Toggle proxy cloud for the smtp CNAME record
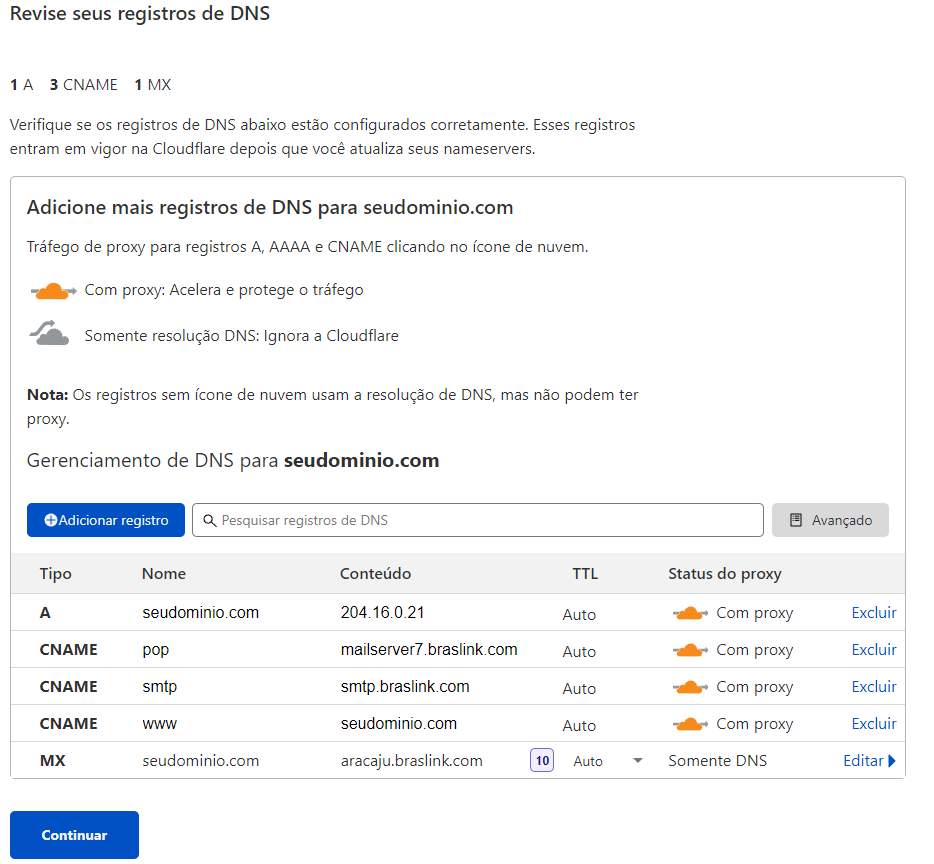The height and width of the screenshot is (864, 934). (x=690, y=687)
